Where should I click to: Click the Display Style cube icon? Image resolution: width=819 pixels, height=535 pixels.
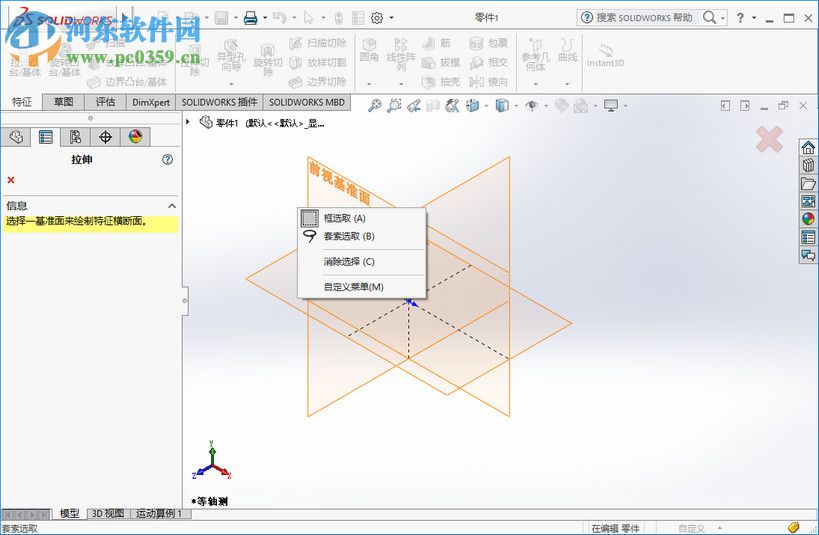[x=502, y=106]
